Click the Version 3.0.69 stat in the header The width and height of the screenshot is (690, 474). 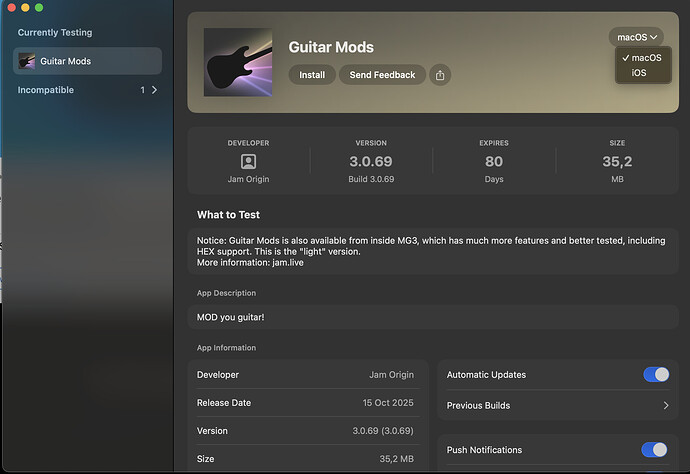point(371,161)
